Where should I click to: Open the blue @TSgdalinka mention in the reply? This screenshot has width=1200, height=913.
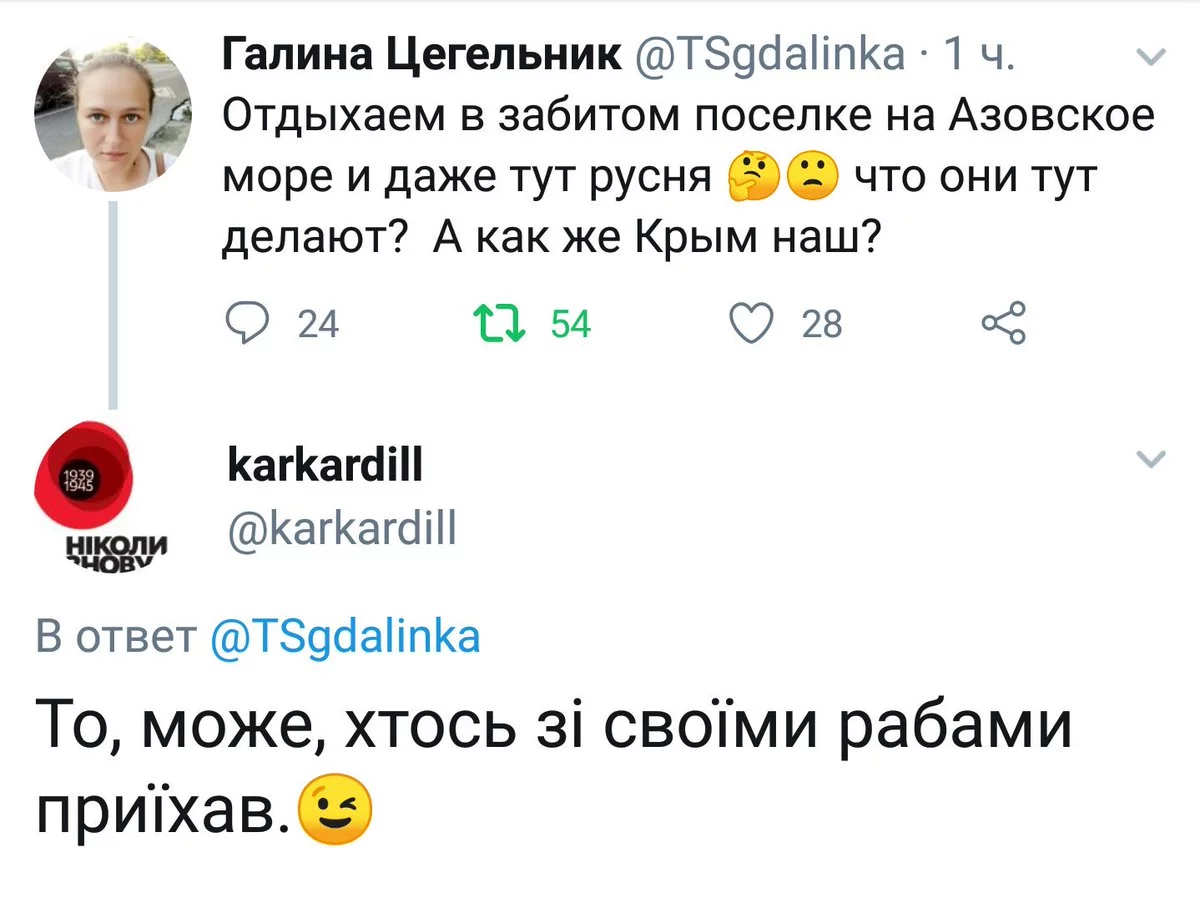346,636
